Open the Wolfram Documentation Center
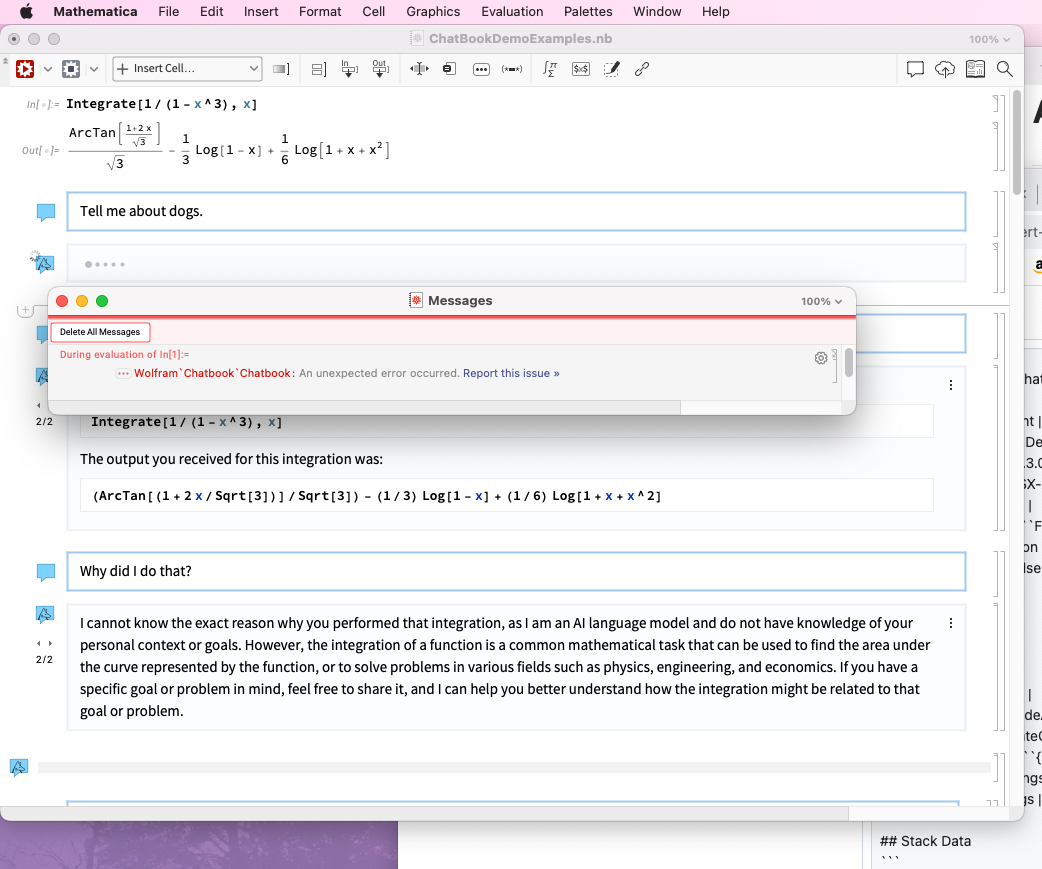This screenshot has width=1042, height=869. coord(975,68)
